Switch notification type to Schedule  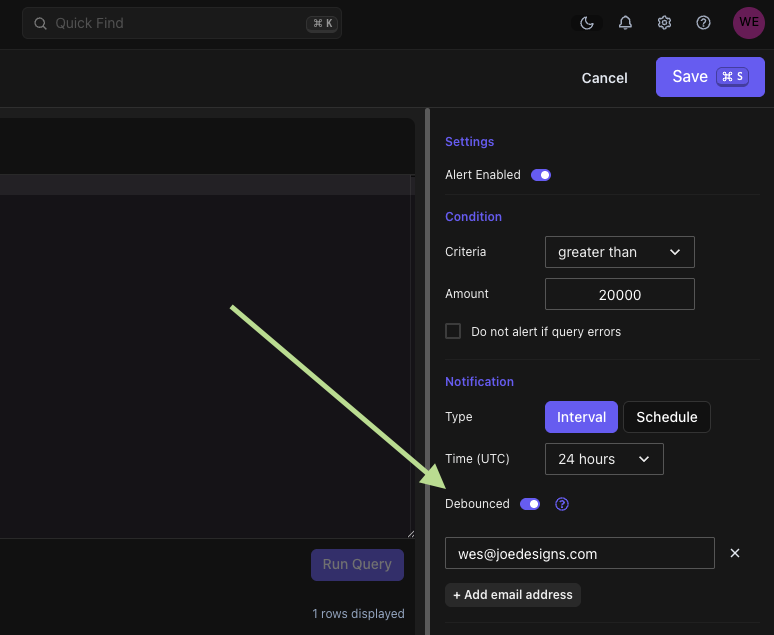pos(666,417)
